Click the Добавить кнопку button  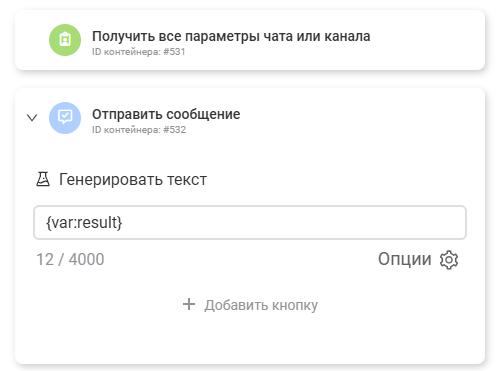click(250, 305)
